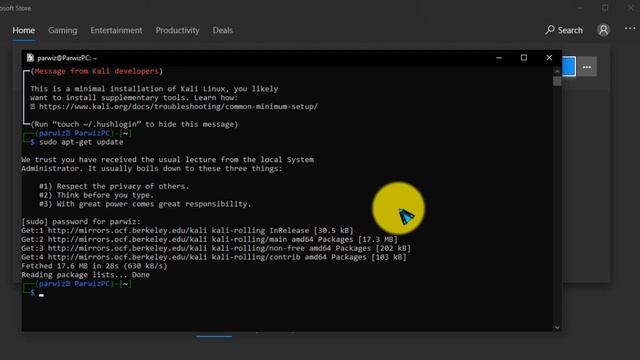Image resolution: width=640 pixels, height=360 pixels.
Task: Click the "Get:3" non-free Packages line
Action: [216, 248]
